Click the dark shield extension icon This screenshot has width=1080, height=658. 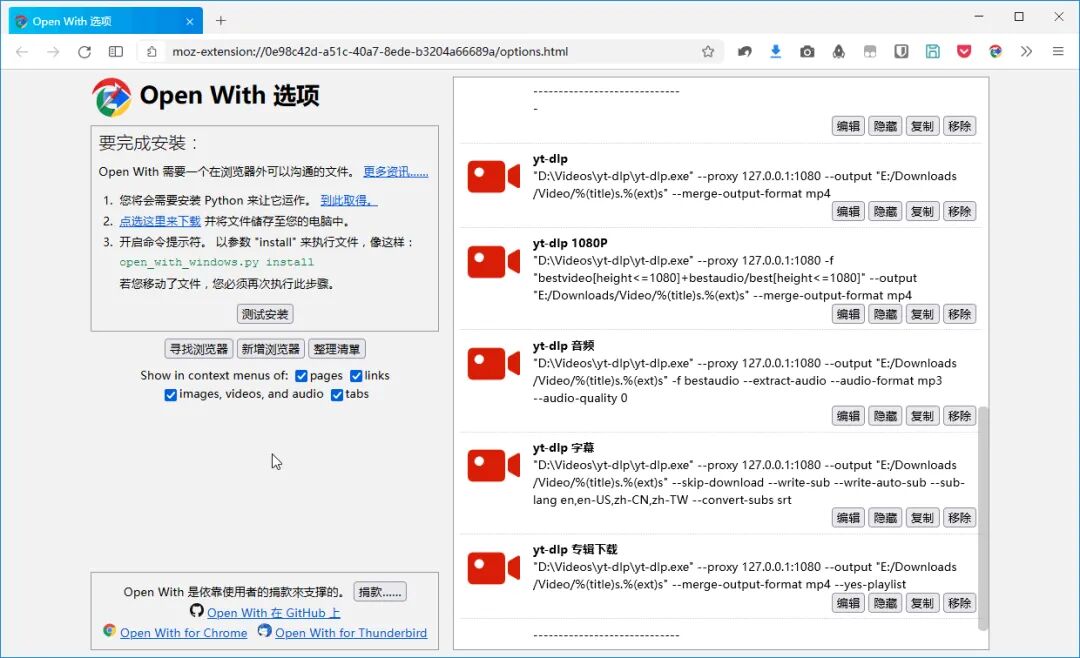(901, 52)
